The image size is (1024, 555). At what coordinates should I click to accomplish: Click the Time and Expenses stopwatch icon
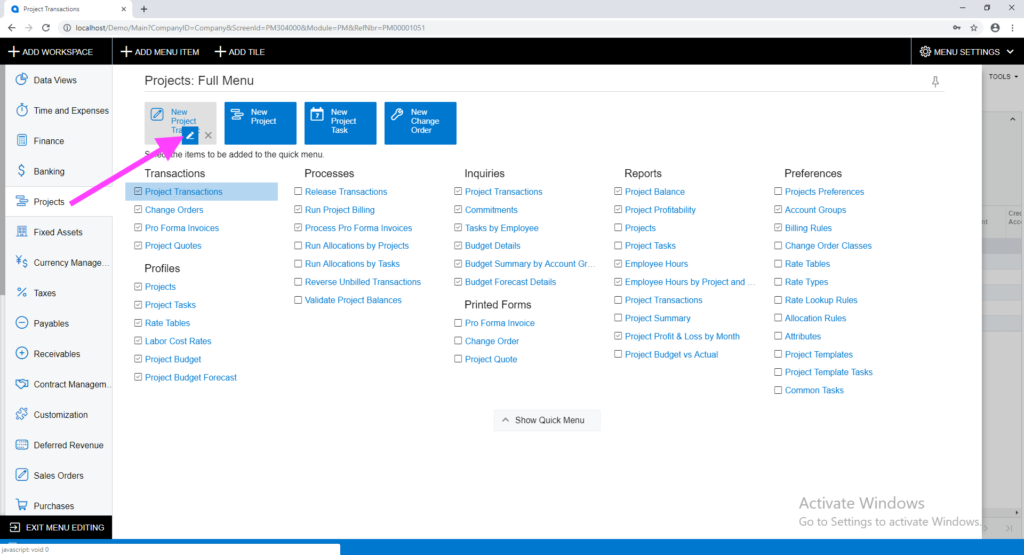click(x=22, y=110)
